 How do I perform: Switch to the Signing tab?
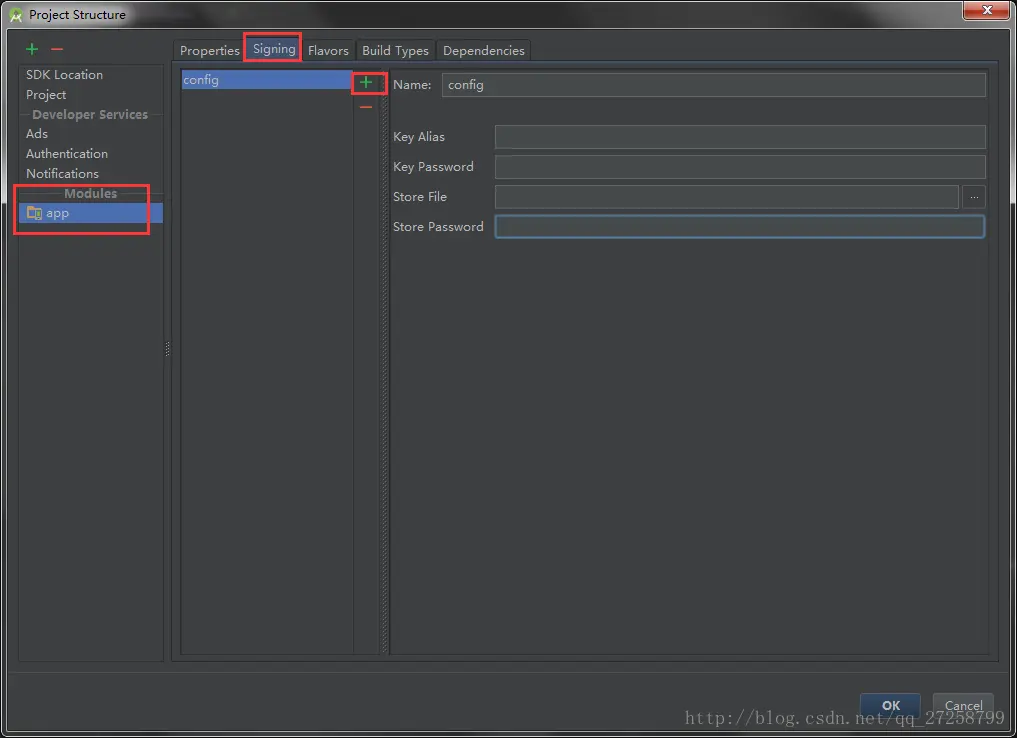pos(274,49)
